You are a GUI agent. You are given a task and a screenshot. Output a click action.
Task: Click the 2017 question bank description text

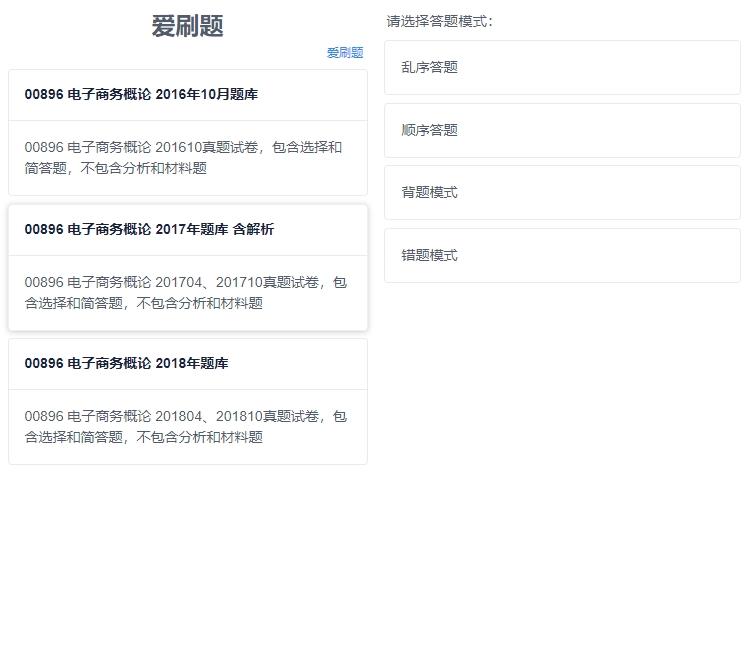(x=185, y=293)
